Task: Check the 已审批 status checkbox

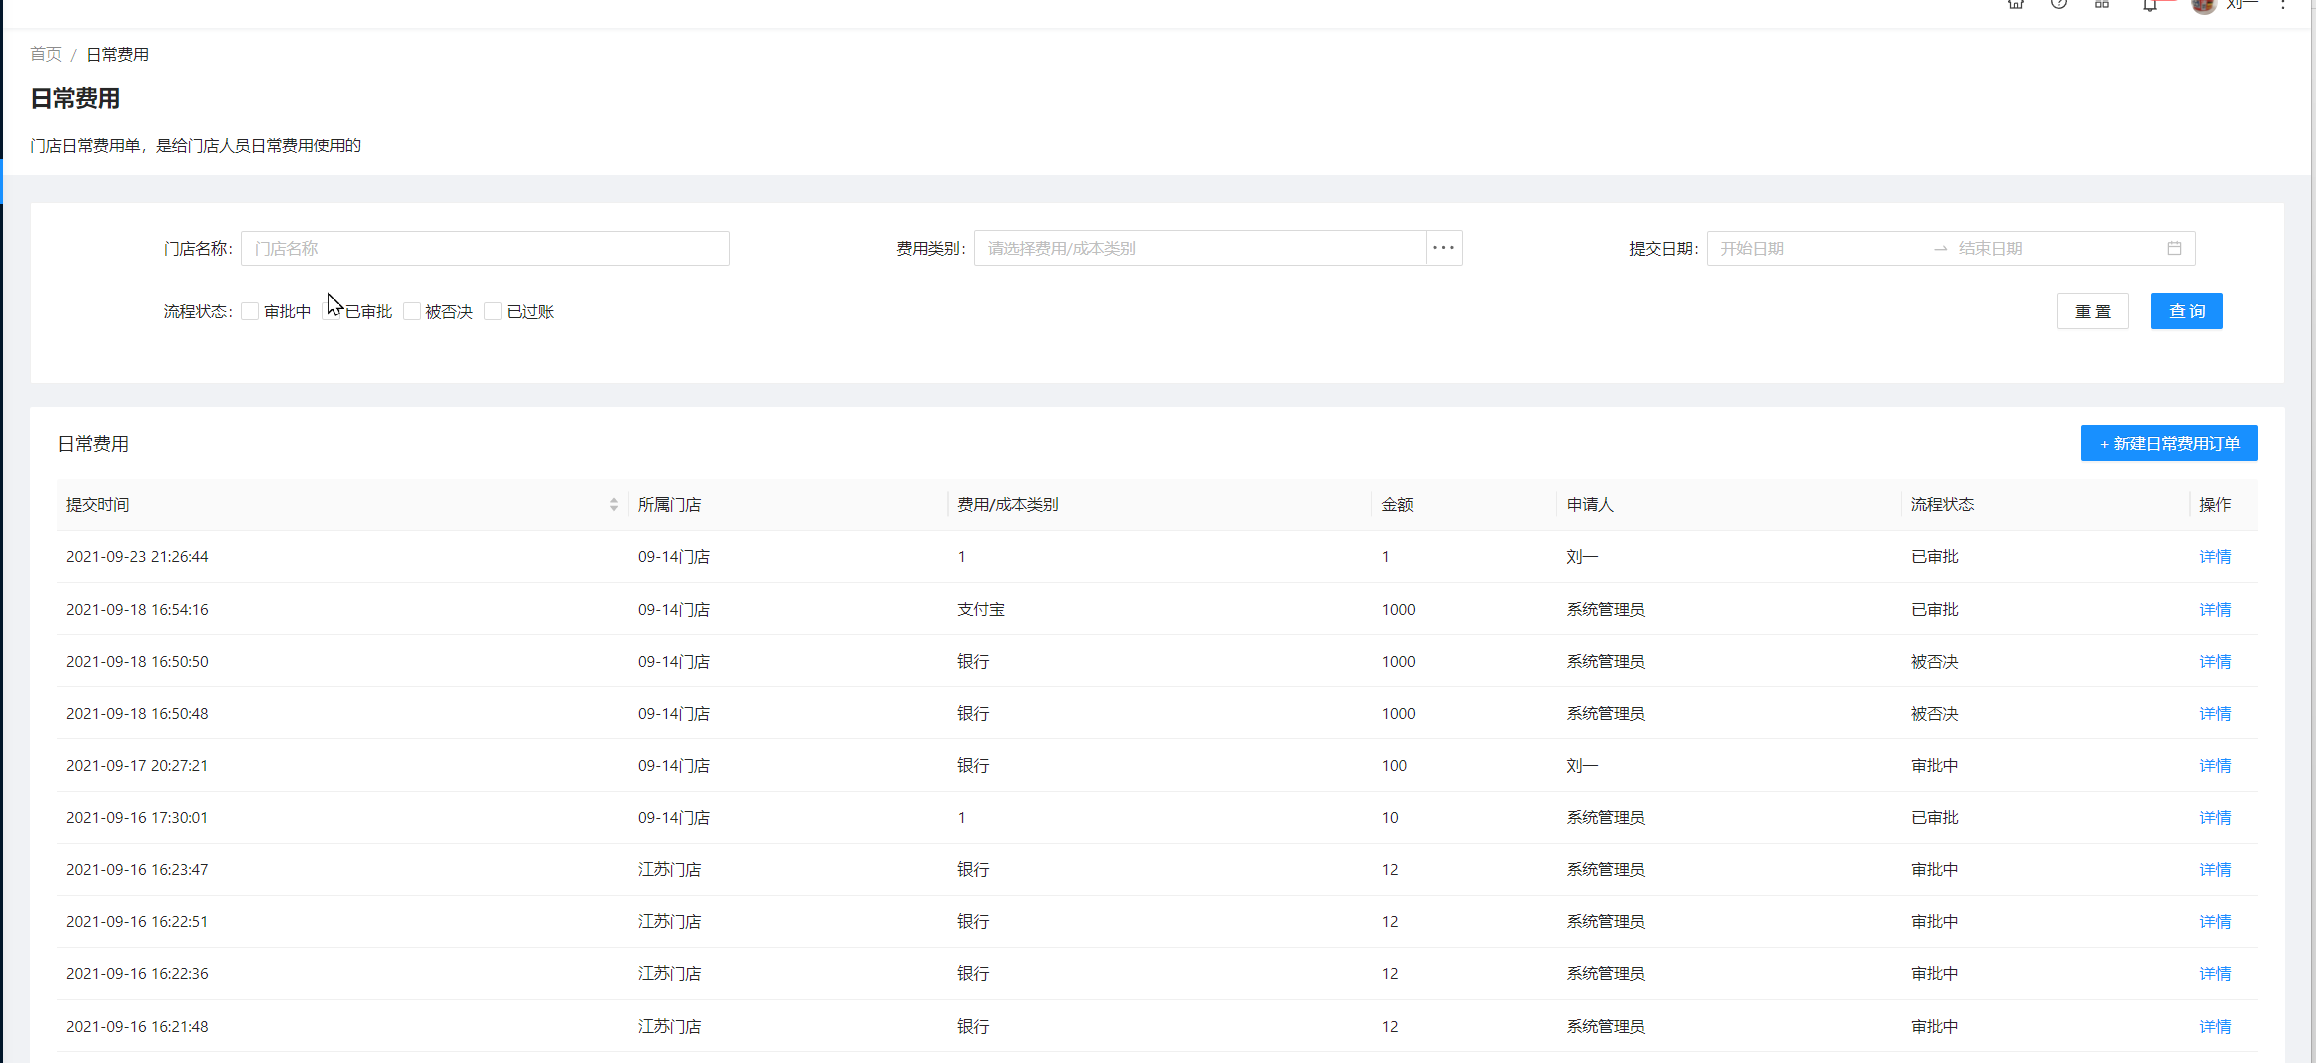Action: (x=331, y=311)
